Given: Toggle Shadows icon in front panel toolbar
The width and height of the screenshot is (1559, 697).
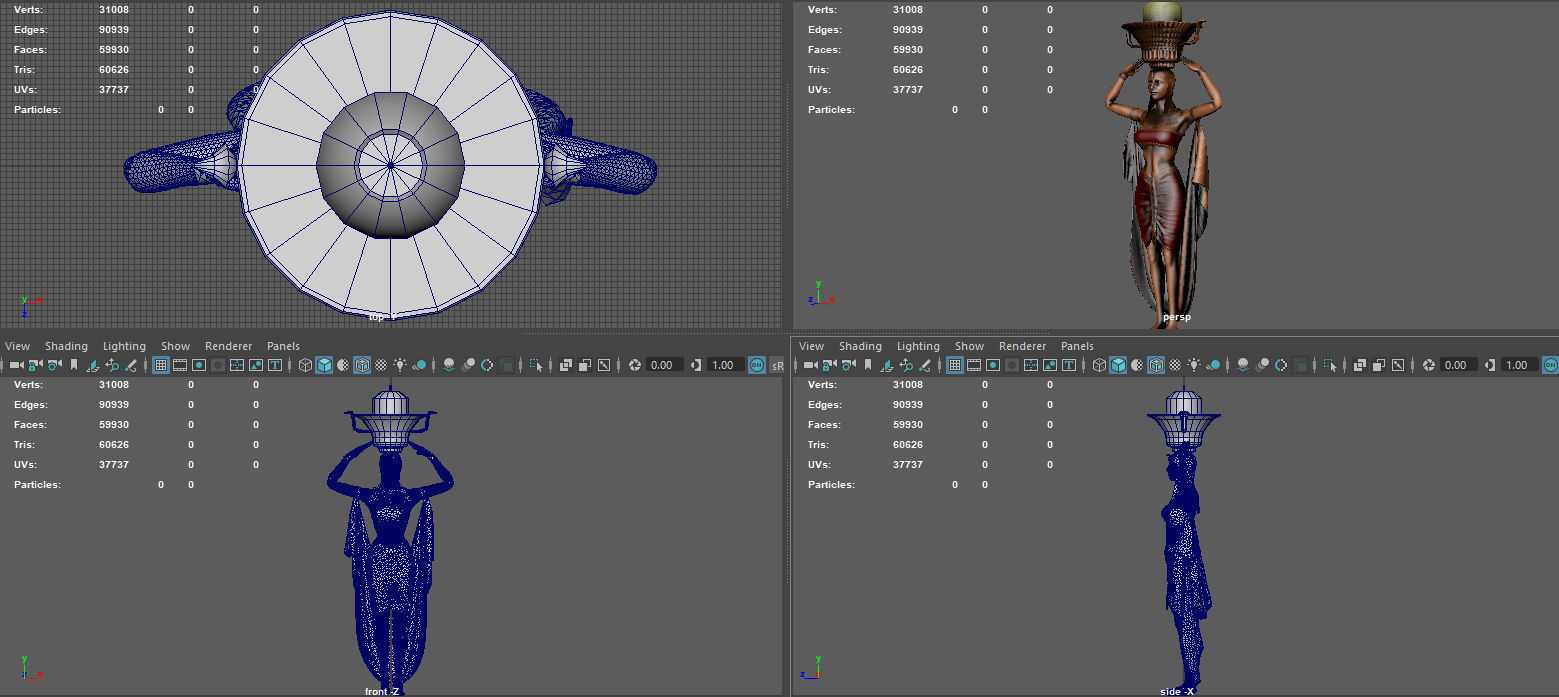Looking at the screenshot, I should point(420,365).
